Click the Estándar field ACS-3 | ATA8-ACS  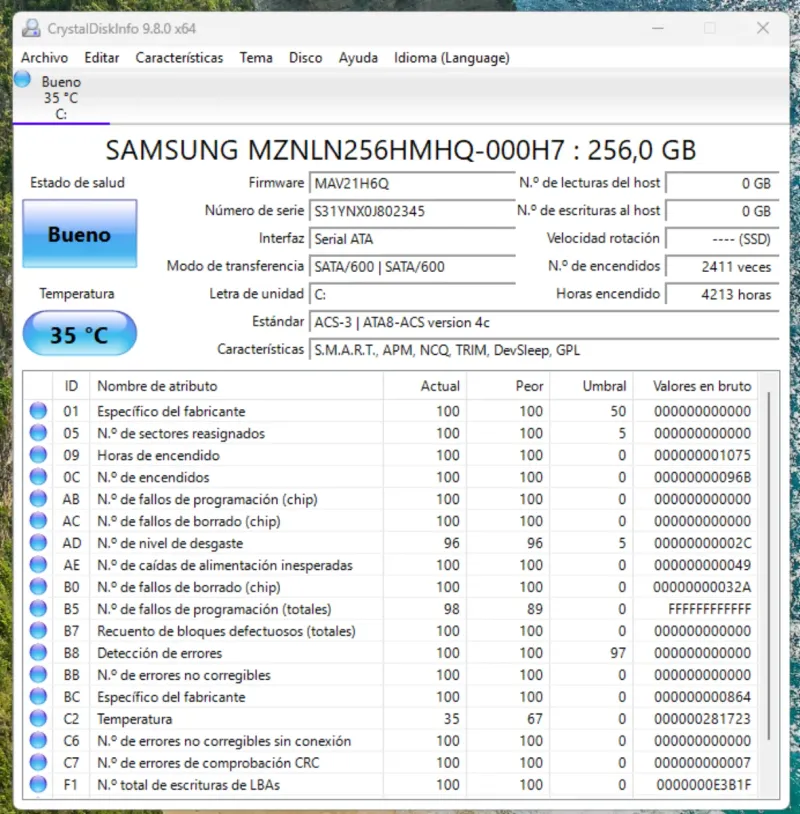544,322
